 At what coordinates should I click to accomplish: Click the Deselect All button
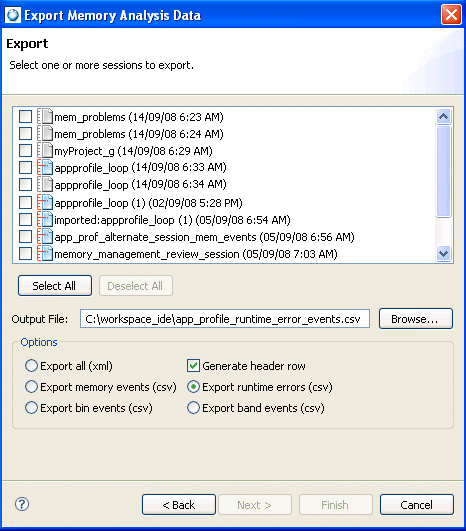pyautogui.click(x=136, y=286)
